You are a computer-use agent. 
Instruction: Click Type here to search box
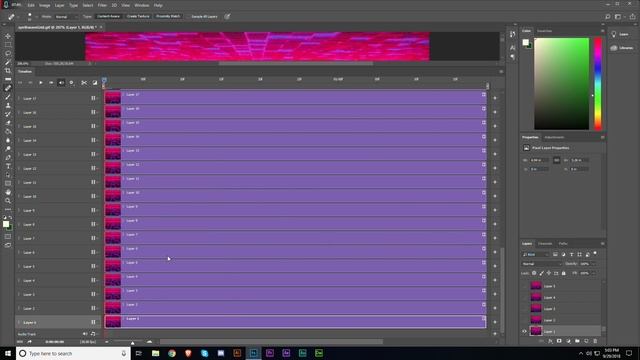click(x=73, y=353)
